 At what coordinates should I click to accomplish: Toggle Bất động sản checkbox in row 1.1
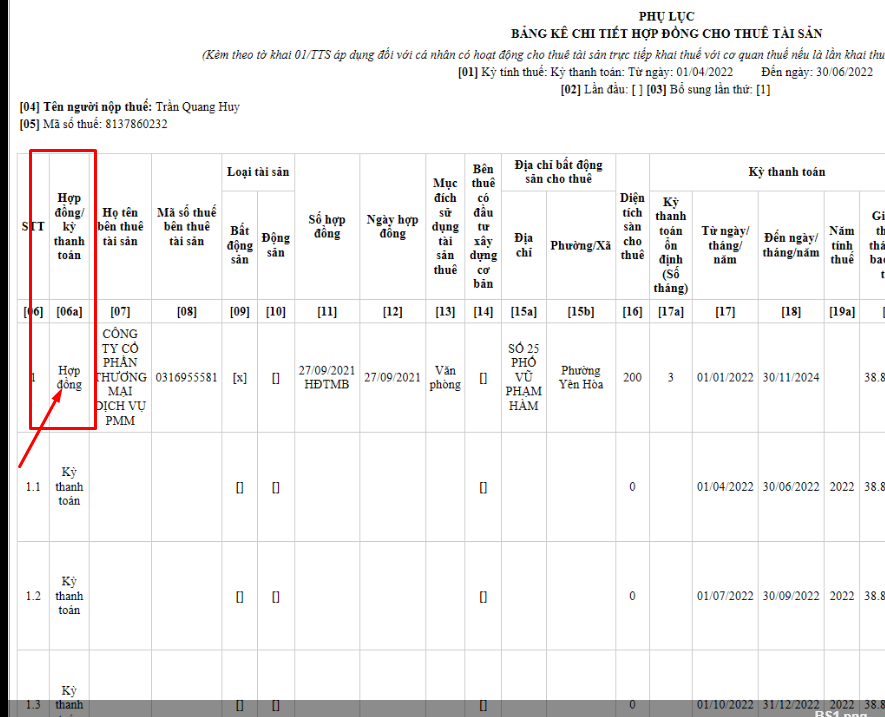(x=239, y=487)
